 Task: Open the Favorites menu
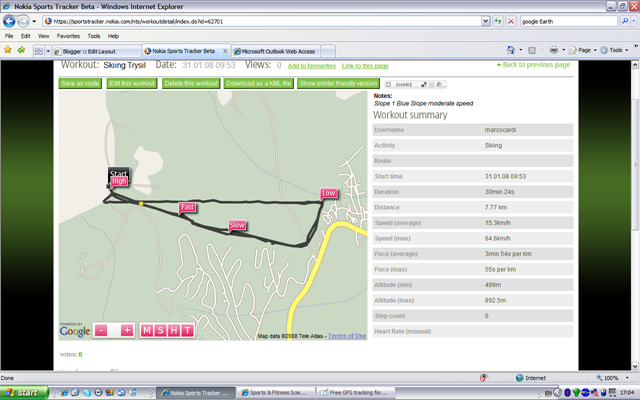pyautogui.click(x=68, y=36)
